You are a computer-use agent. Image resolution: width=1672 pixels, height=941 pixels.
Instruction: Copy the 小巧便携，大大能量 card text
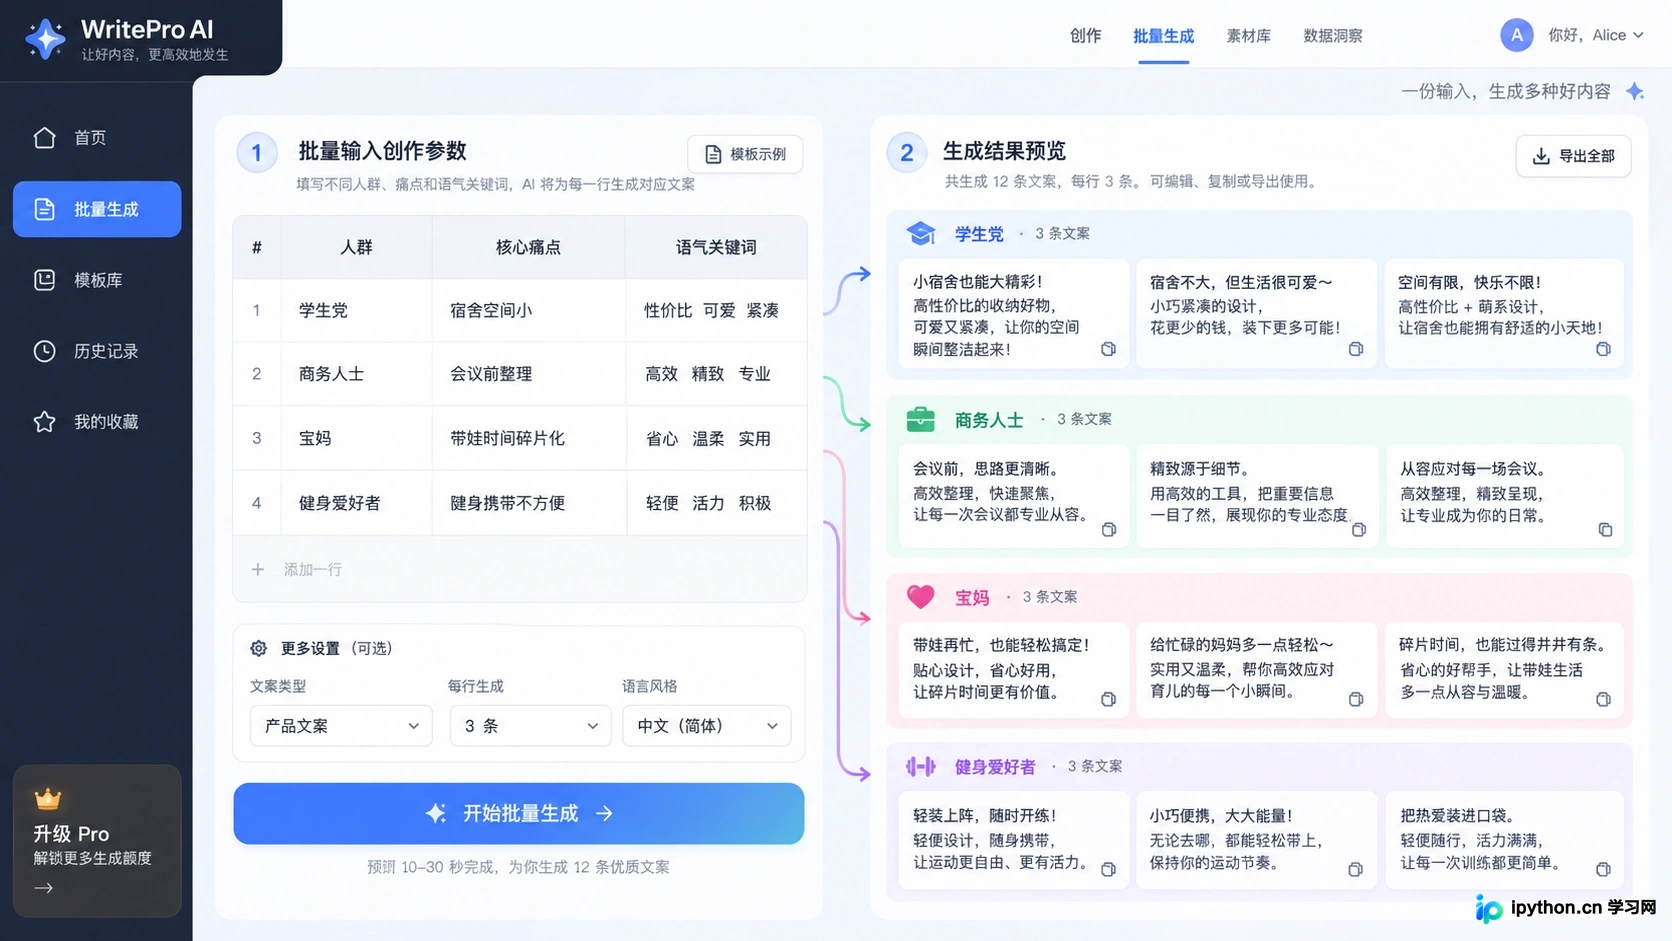tap(1355, 869)
